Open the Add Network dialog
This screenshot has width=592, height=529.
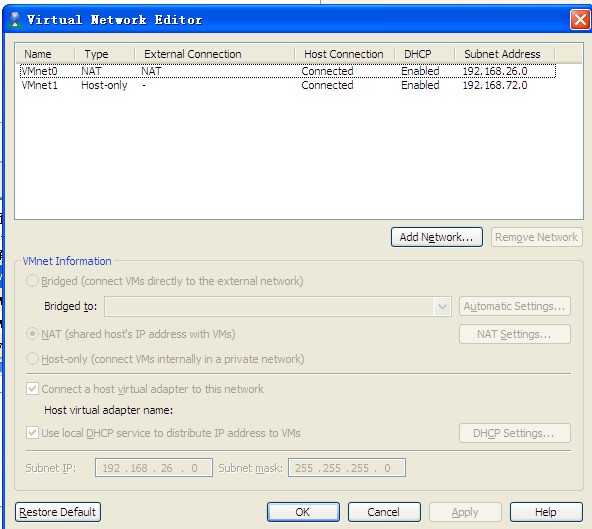[436, 237]
